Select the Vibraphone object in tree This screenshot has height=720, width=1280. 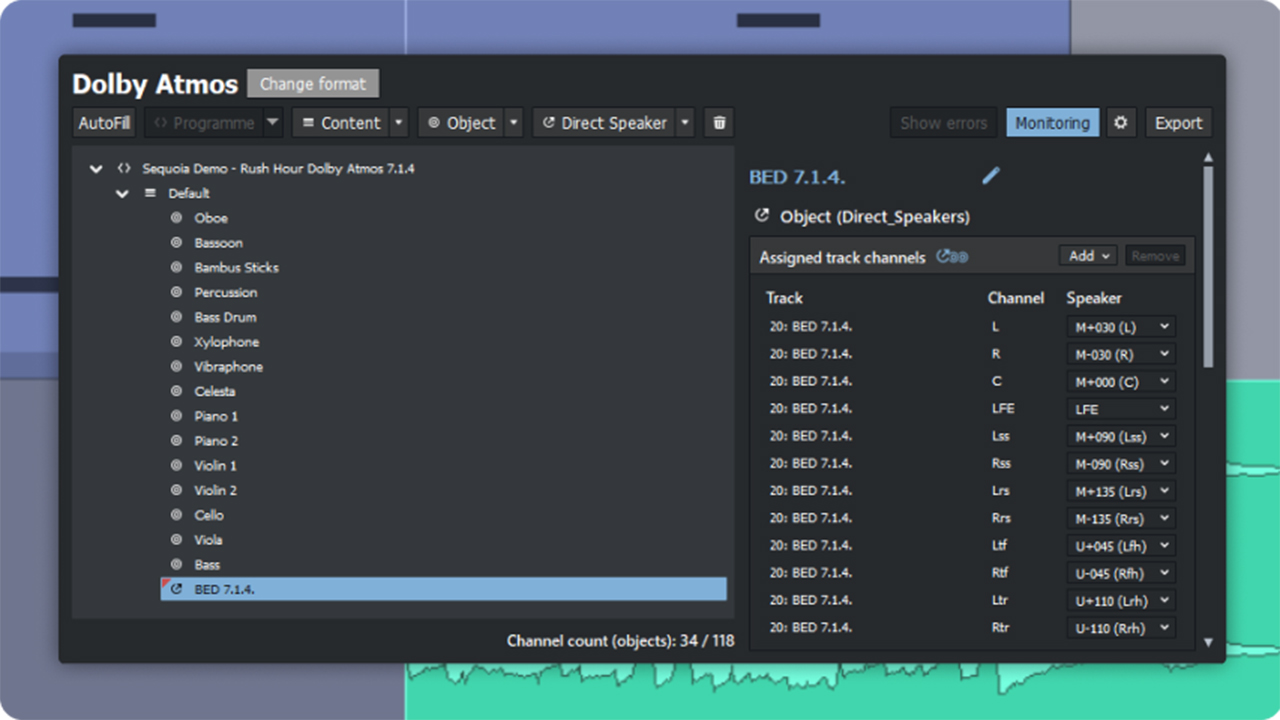[229, 366]
